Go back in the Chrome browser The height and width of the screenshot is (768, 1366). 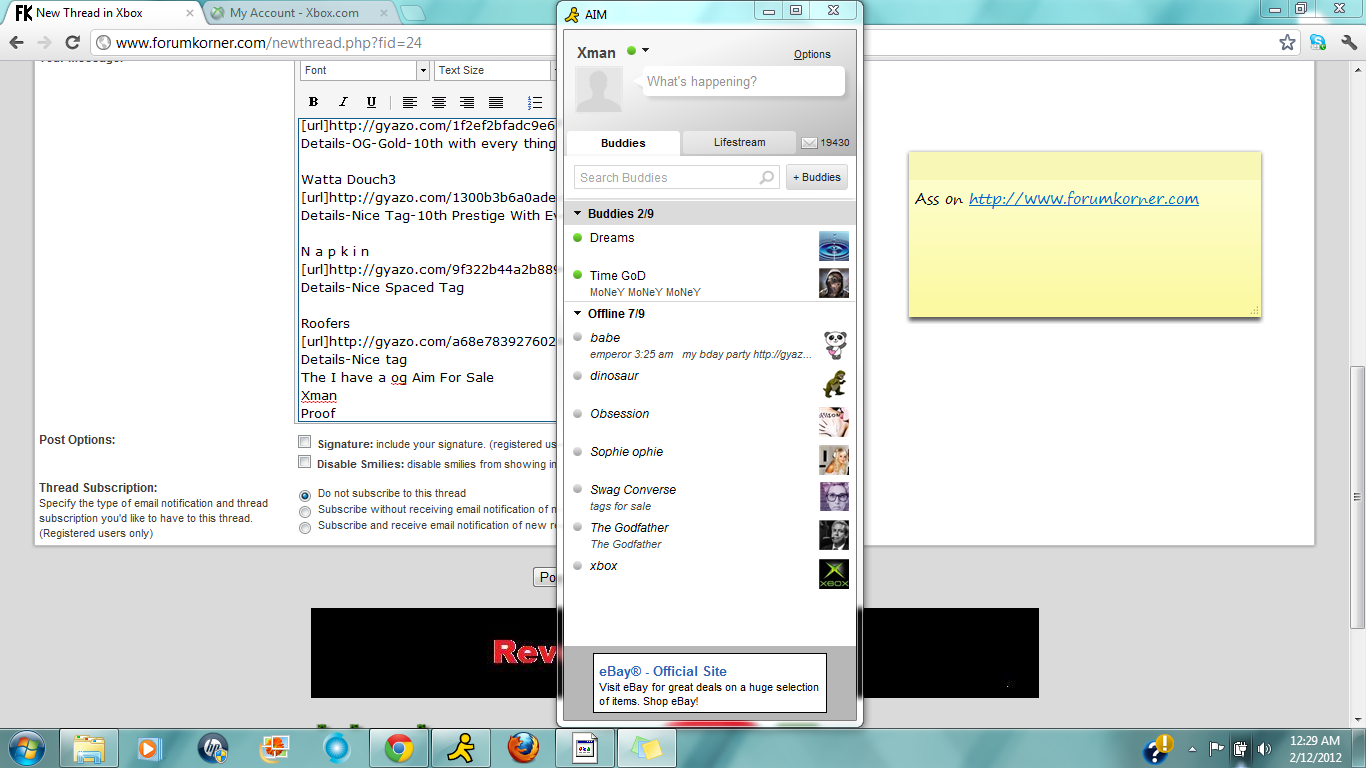pos(17,43)
